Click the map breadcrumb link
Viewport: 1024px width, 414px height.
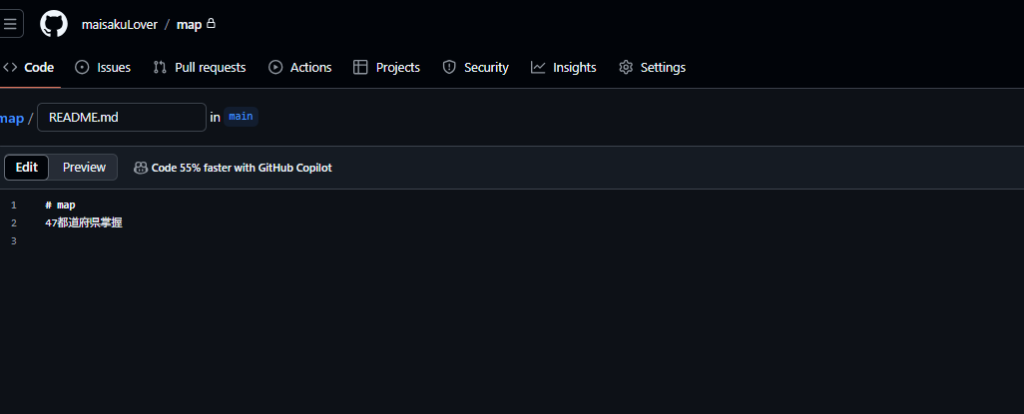pyautogui.click(x=12, y=118)
